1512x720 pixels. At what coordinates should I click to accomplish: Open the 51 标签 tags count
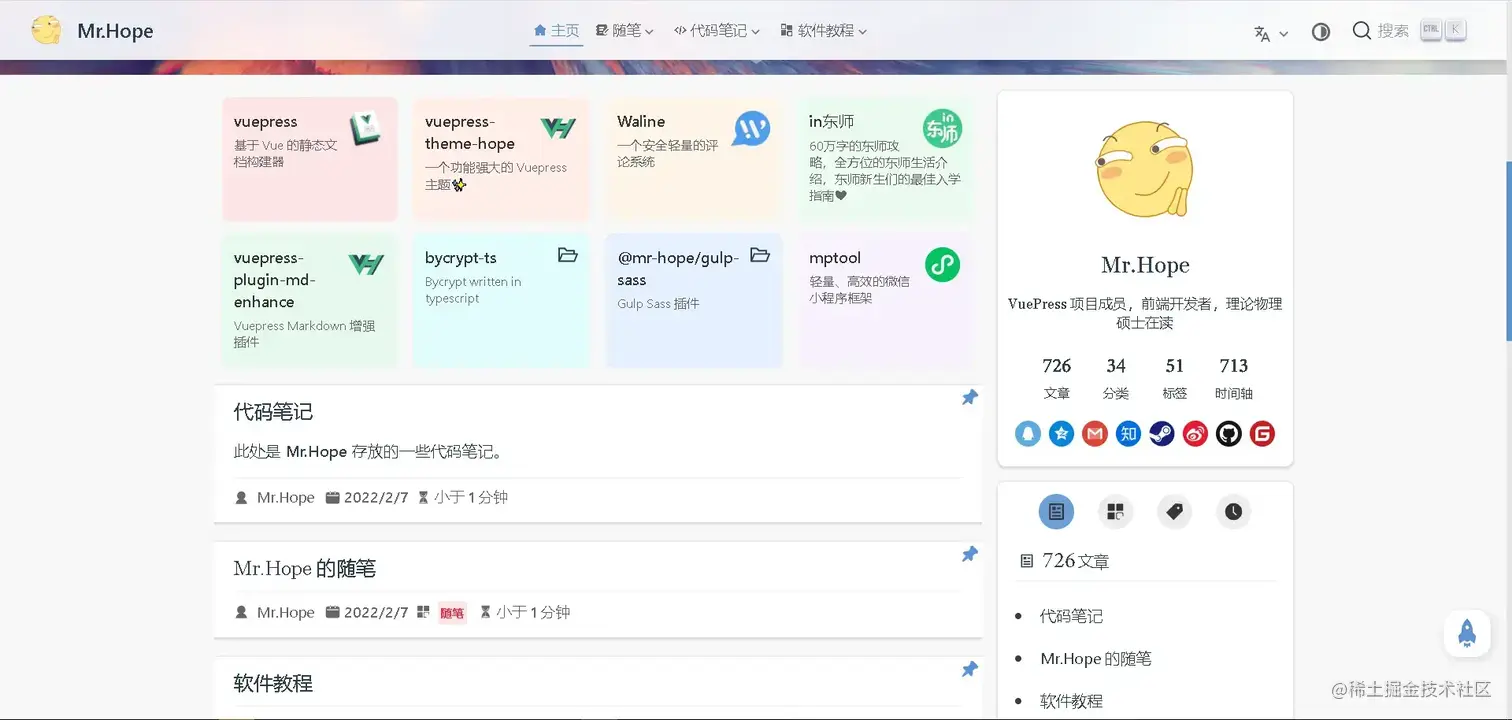(x=1175, y=378)
